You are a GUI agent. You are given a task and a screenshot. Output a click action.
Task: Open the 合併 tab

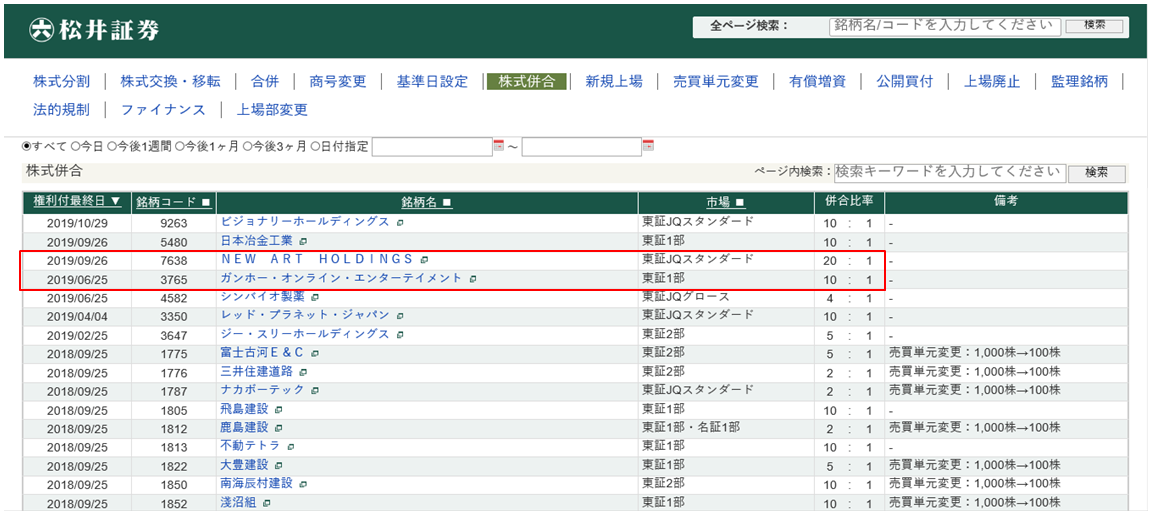pos(265,82)
